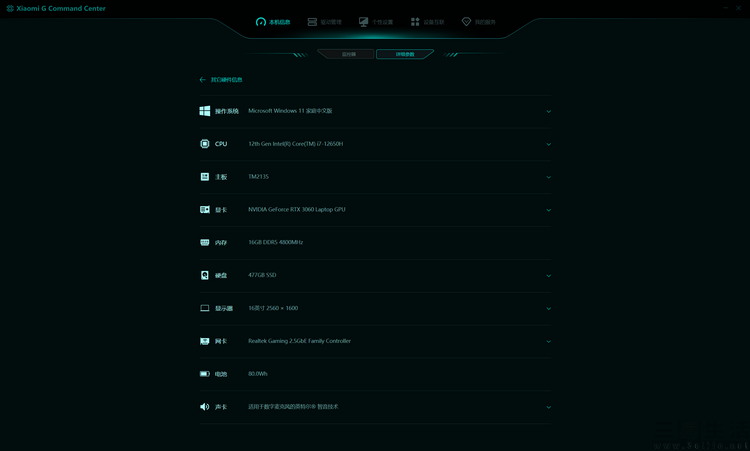The width and height of the screenshot is (750, 451).
Task: Expand the CPU row chevron
Action: point(549,144)
